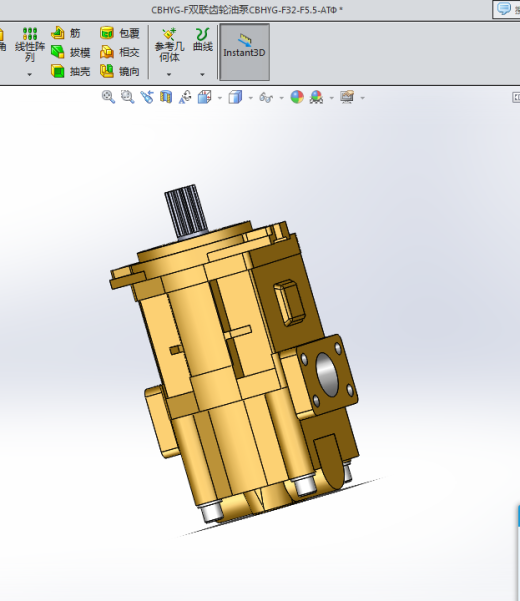The height and width of the screenshot is (601, 520).
Task: Toggle the Instant3D button
Action: [x=244, y=52]
